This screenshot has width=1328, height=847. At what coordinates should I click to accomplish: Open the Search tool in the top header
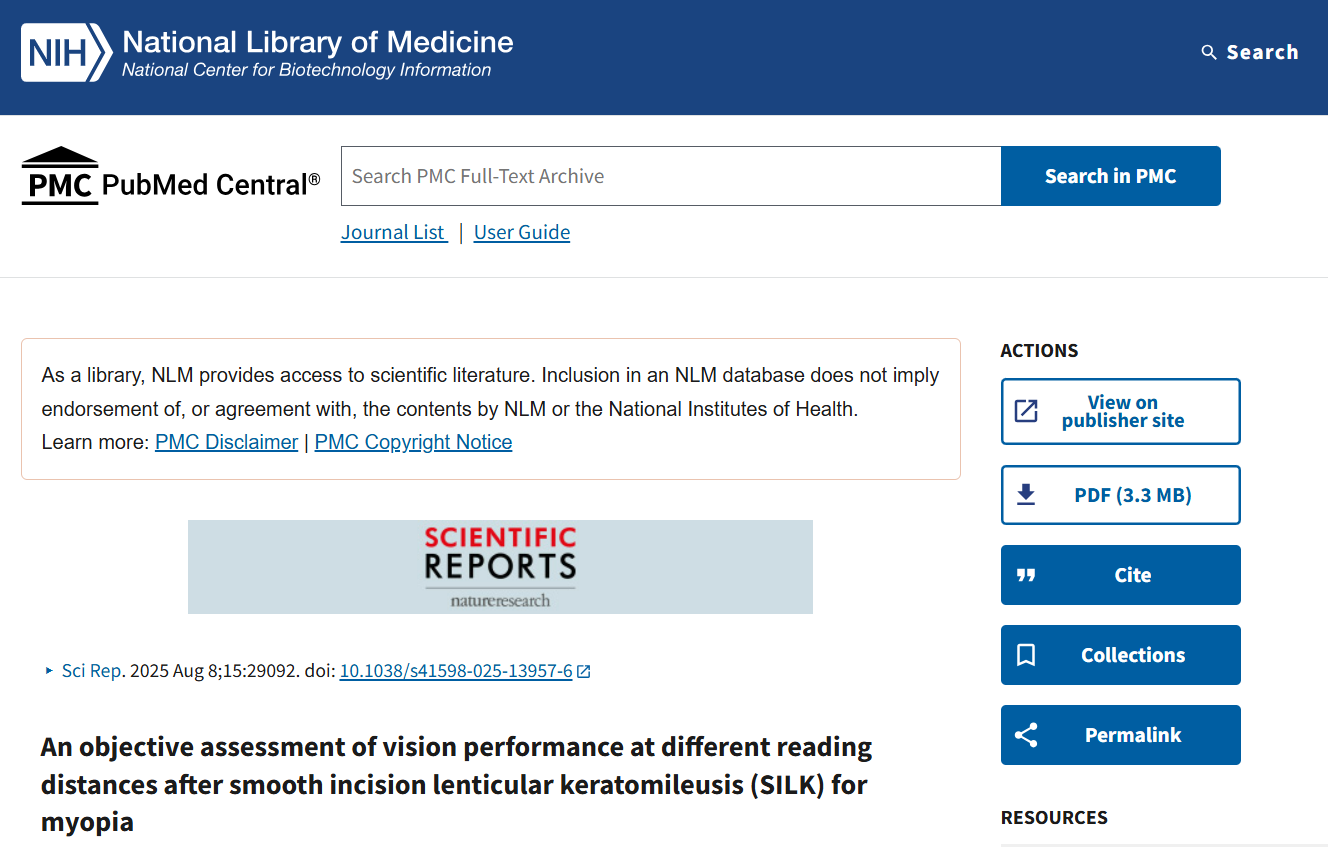(x=1249, y=52)
